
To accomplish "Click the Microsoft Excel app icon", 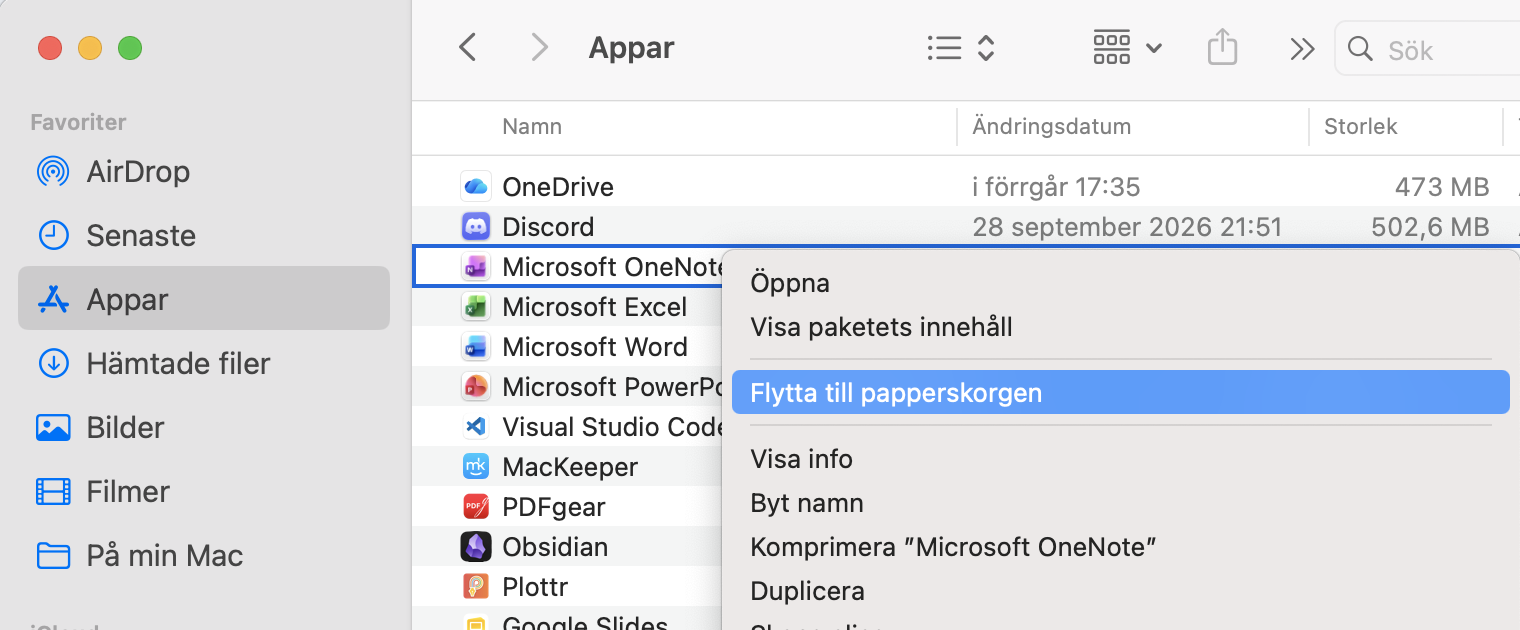I will 475,307.
